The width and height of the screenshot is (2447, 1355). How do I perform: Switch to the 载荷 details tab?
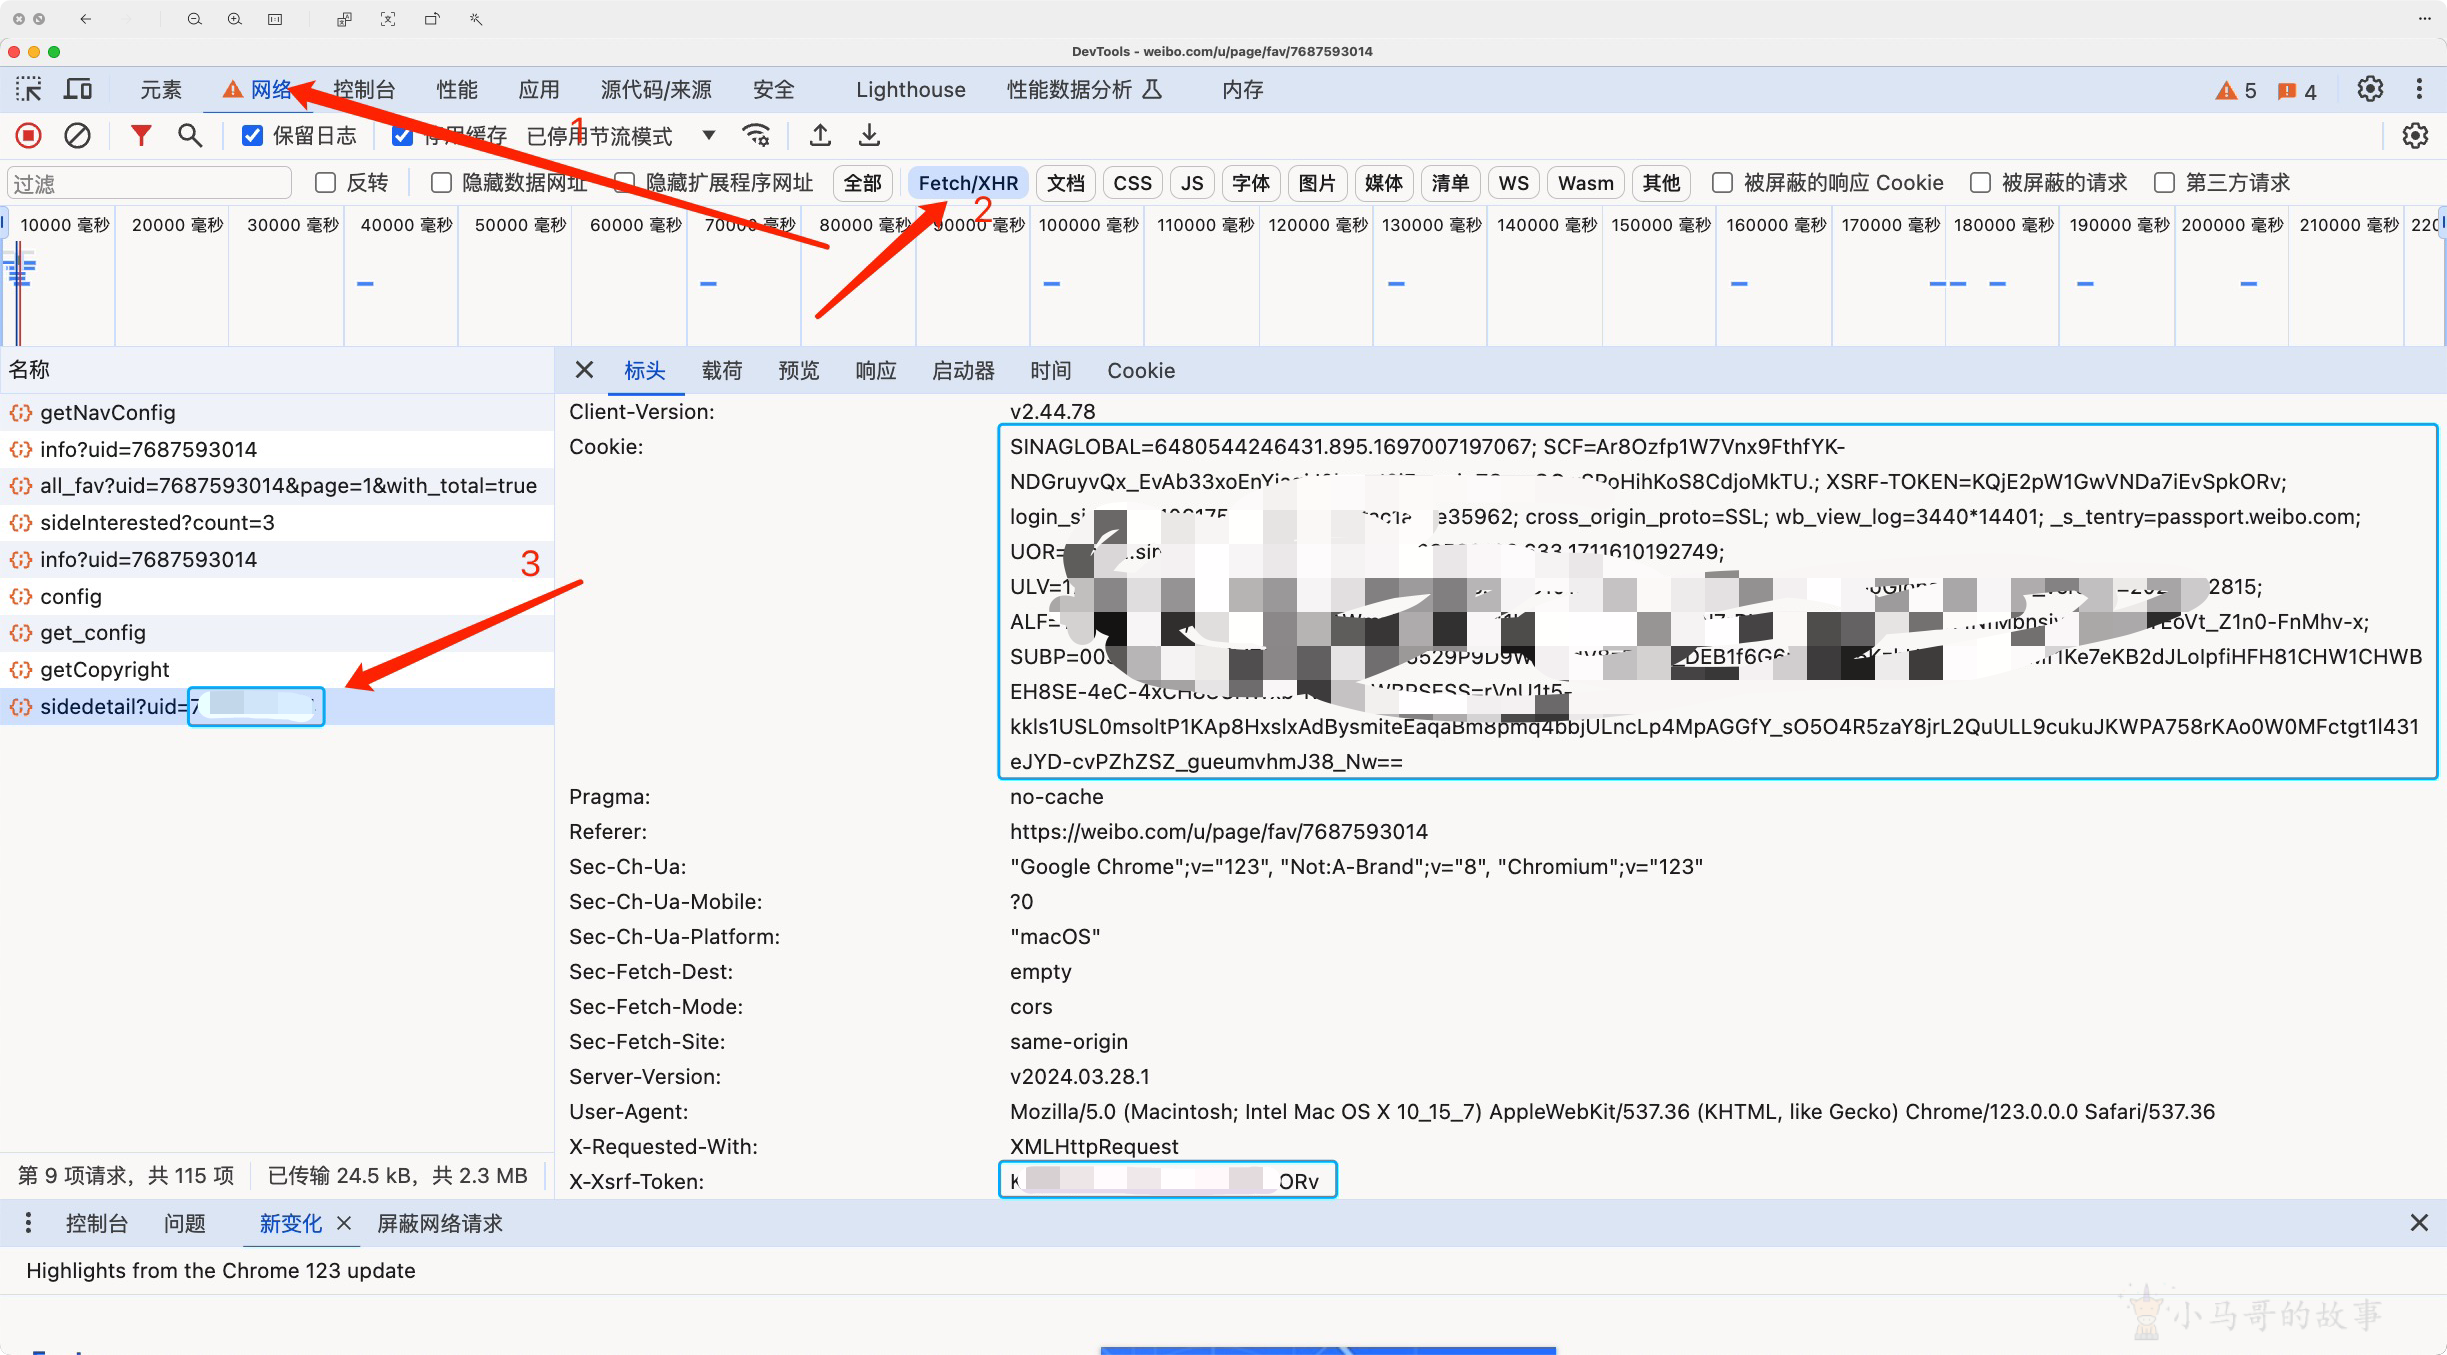click(722, 371)
